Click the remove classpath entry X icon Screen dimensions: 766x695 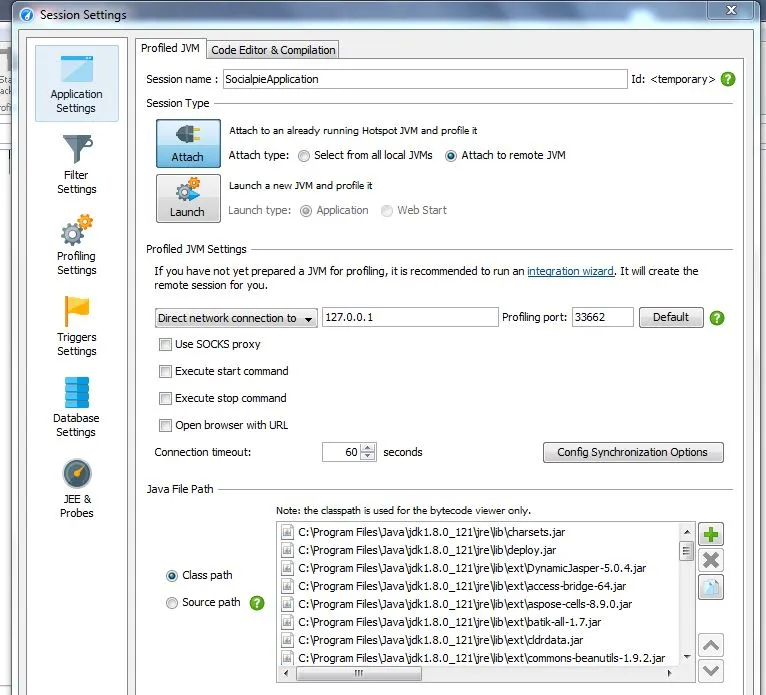(x=711, y=561)
